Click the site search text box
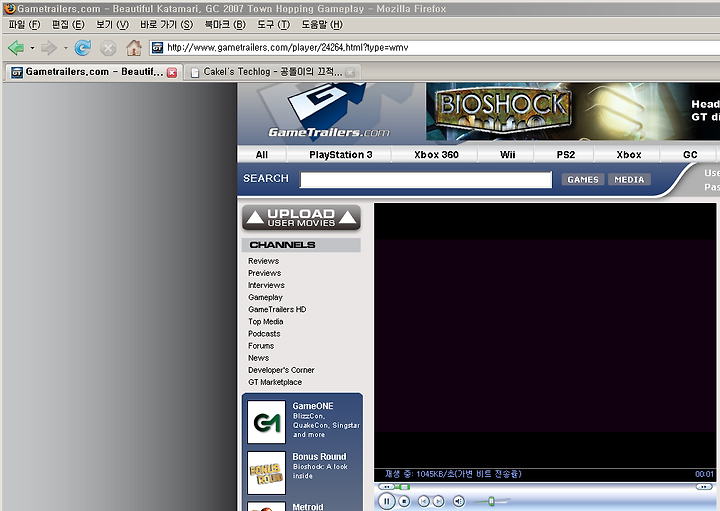Viewport: 720px width, 511px height. point(426,180)
